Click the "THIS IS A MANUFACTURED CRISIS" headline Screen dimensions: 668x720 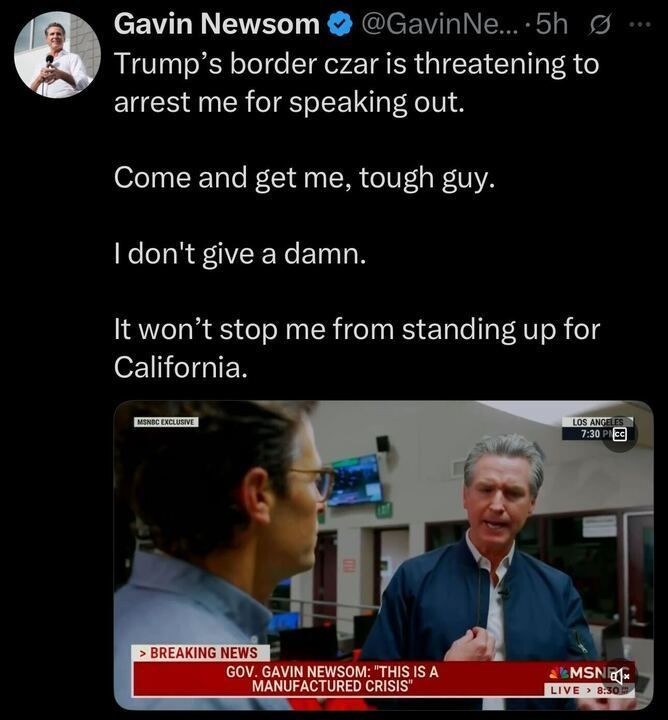[x=331, y=679]
